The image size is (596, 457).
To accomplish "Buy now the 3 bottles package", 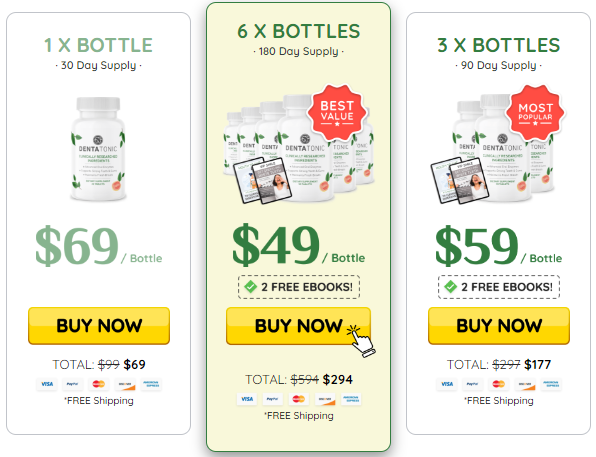I will pyautogui.click(x=499, y=326).
